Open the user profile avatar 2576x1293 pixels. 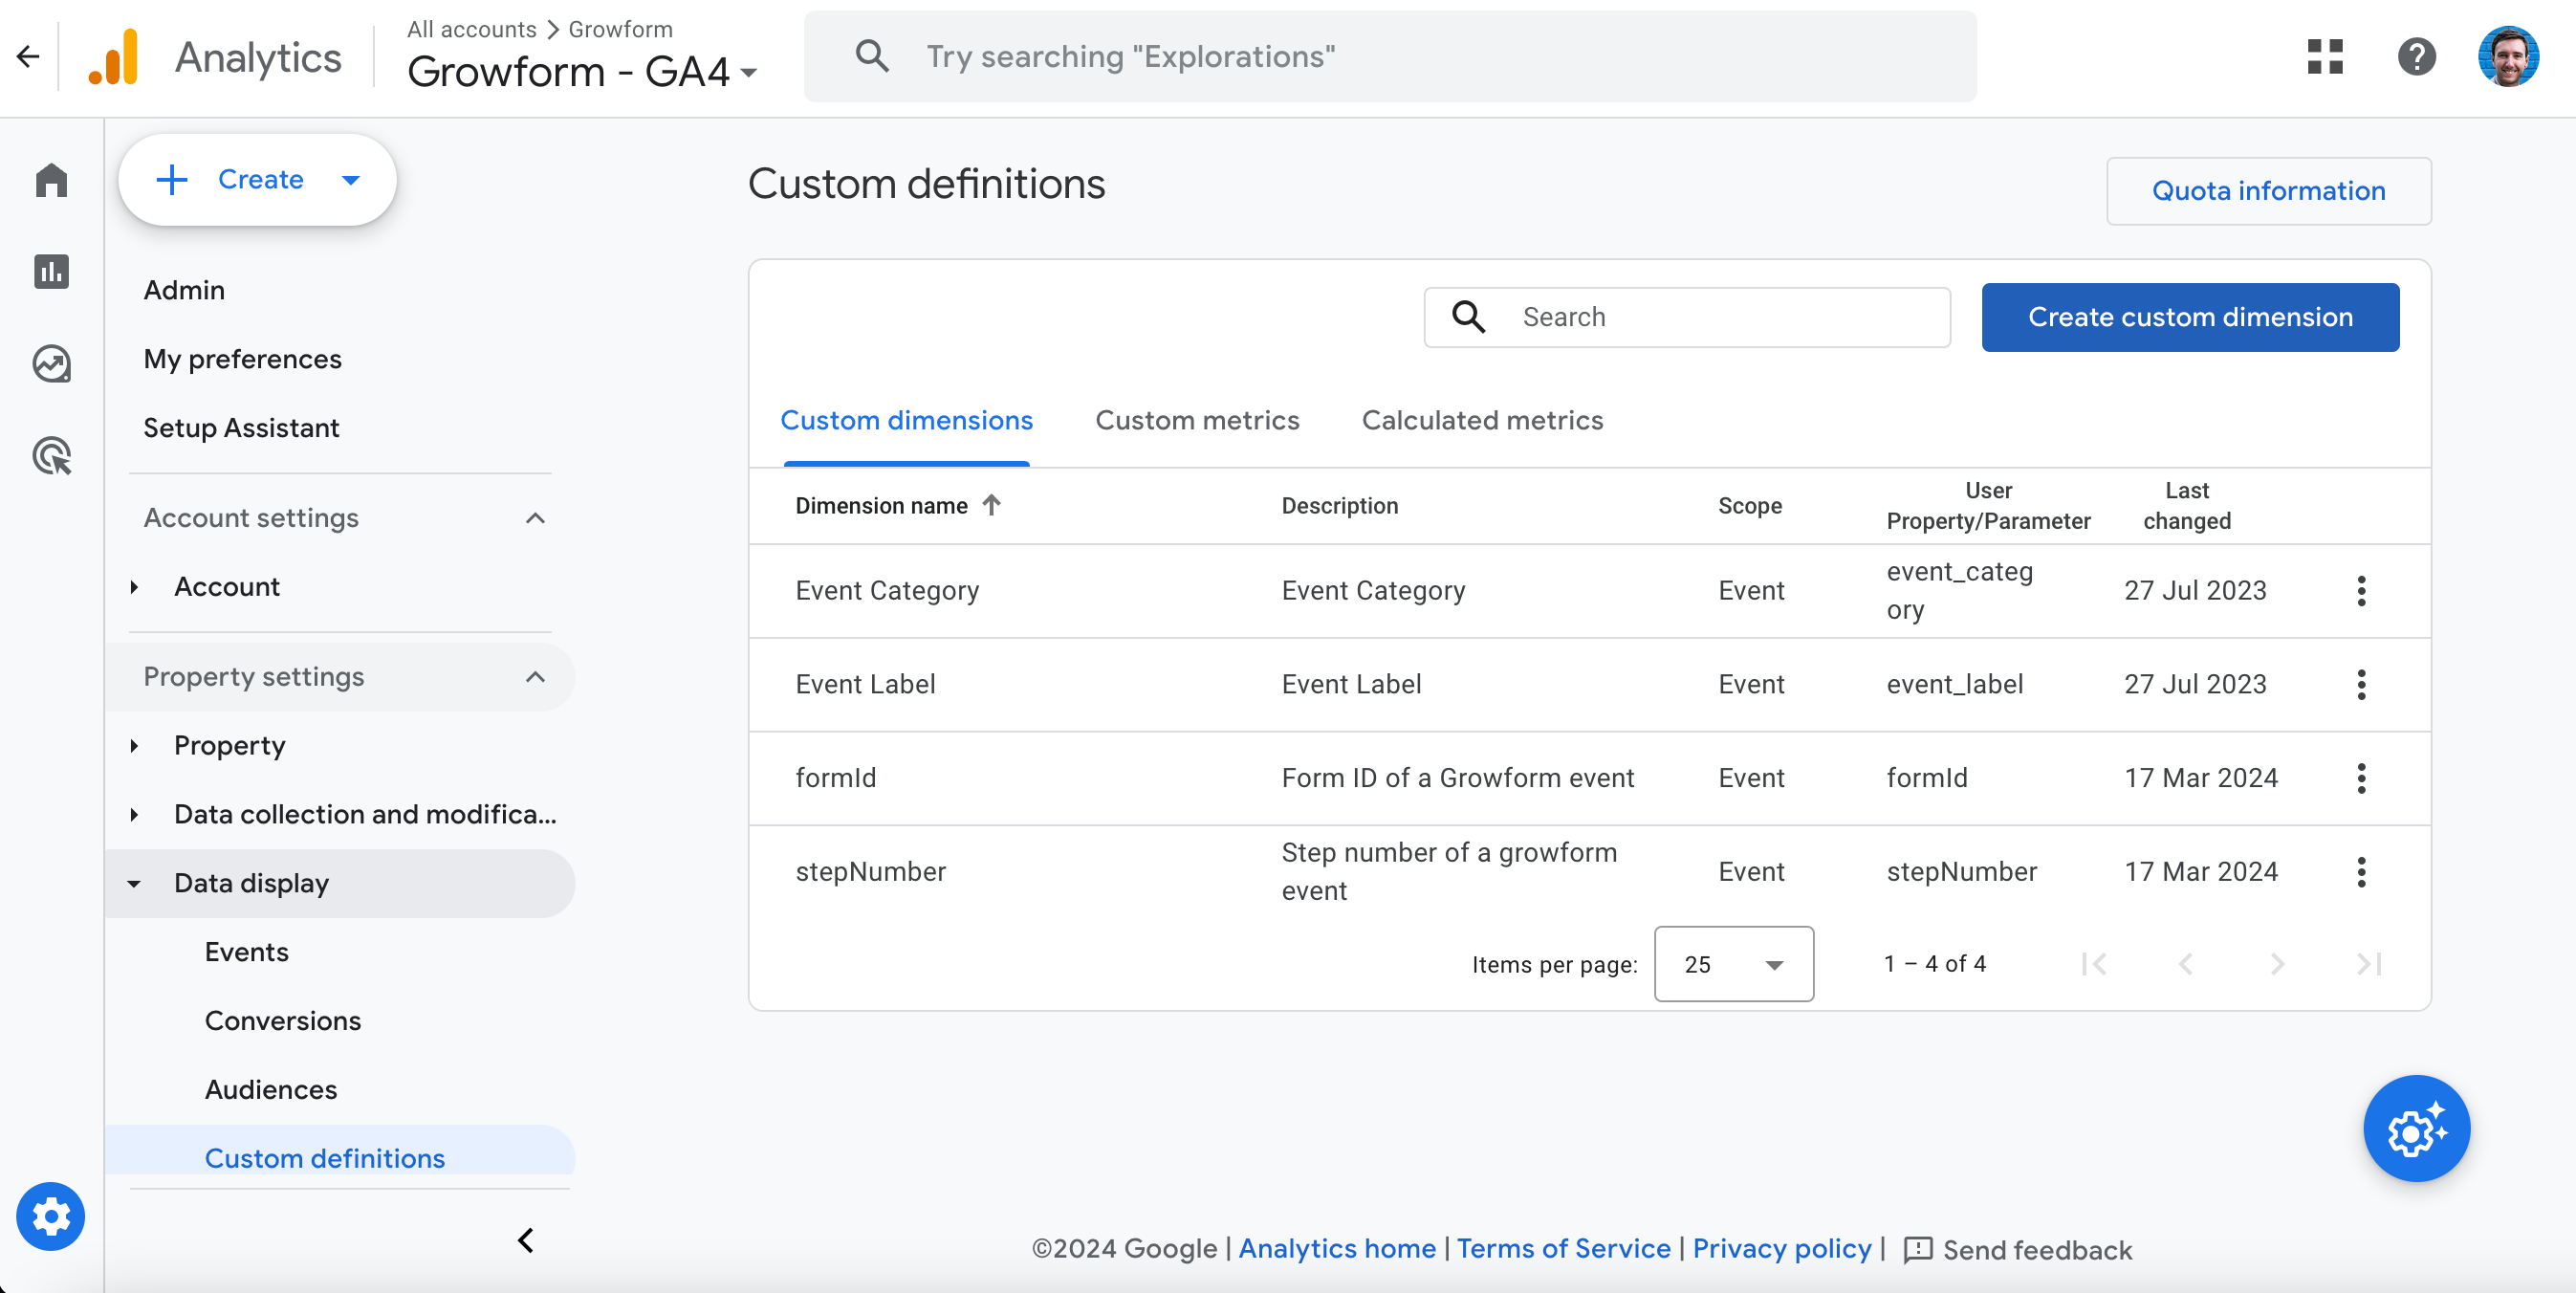tap(2508, 57)
